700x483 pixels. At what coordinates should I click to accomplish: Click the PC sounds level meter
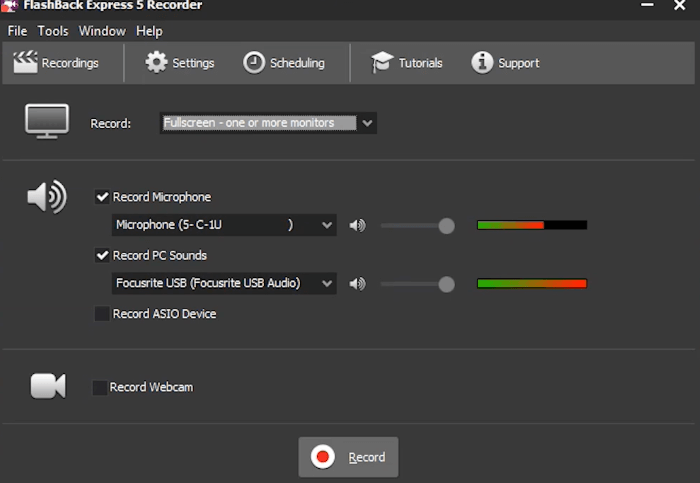(x=532, y=283)
